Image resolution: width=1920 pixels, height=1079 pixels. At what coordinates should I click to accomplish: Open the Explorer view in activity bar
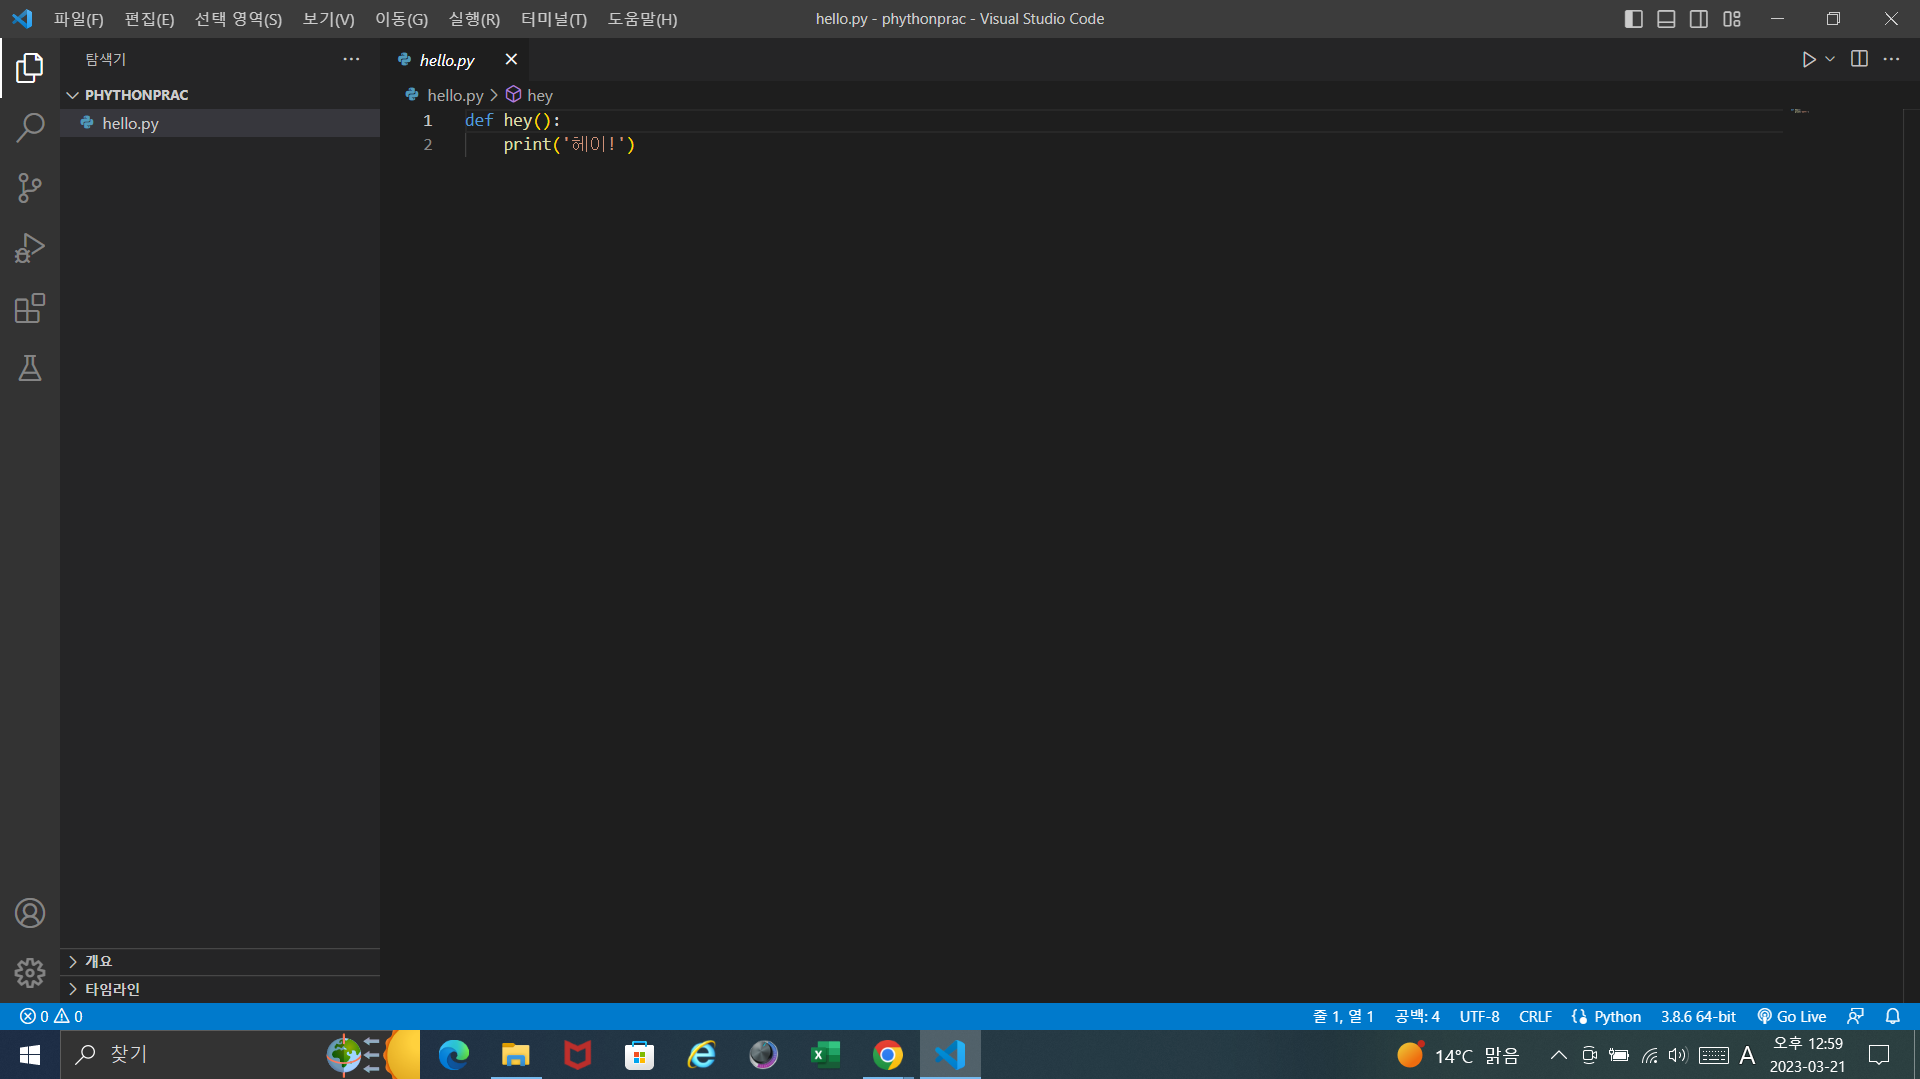30,68
